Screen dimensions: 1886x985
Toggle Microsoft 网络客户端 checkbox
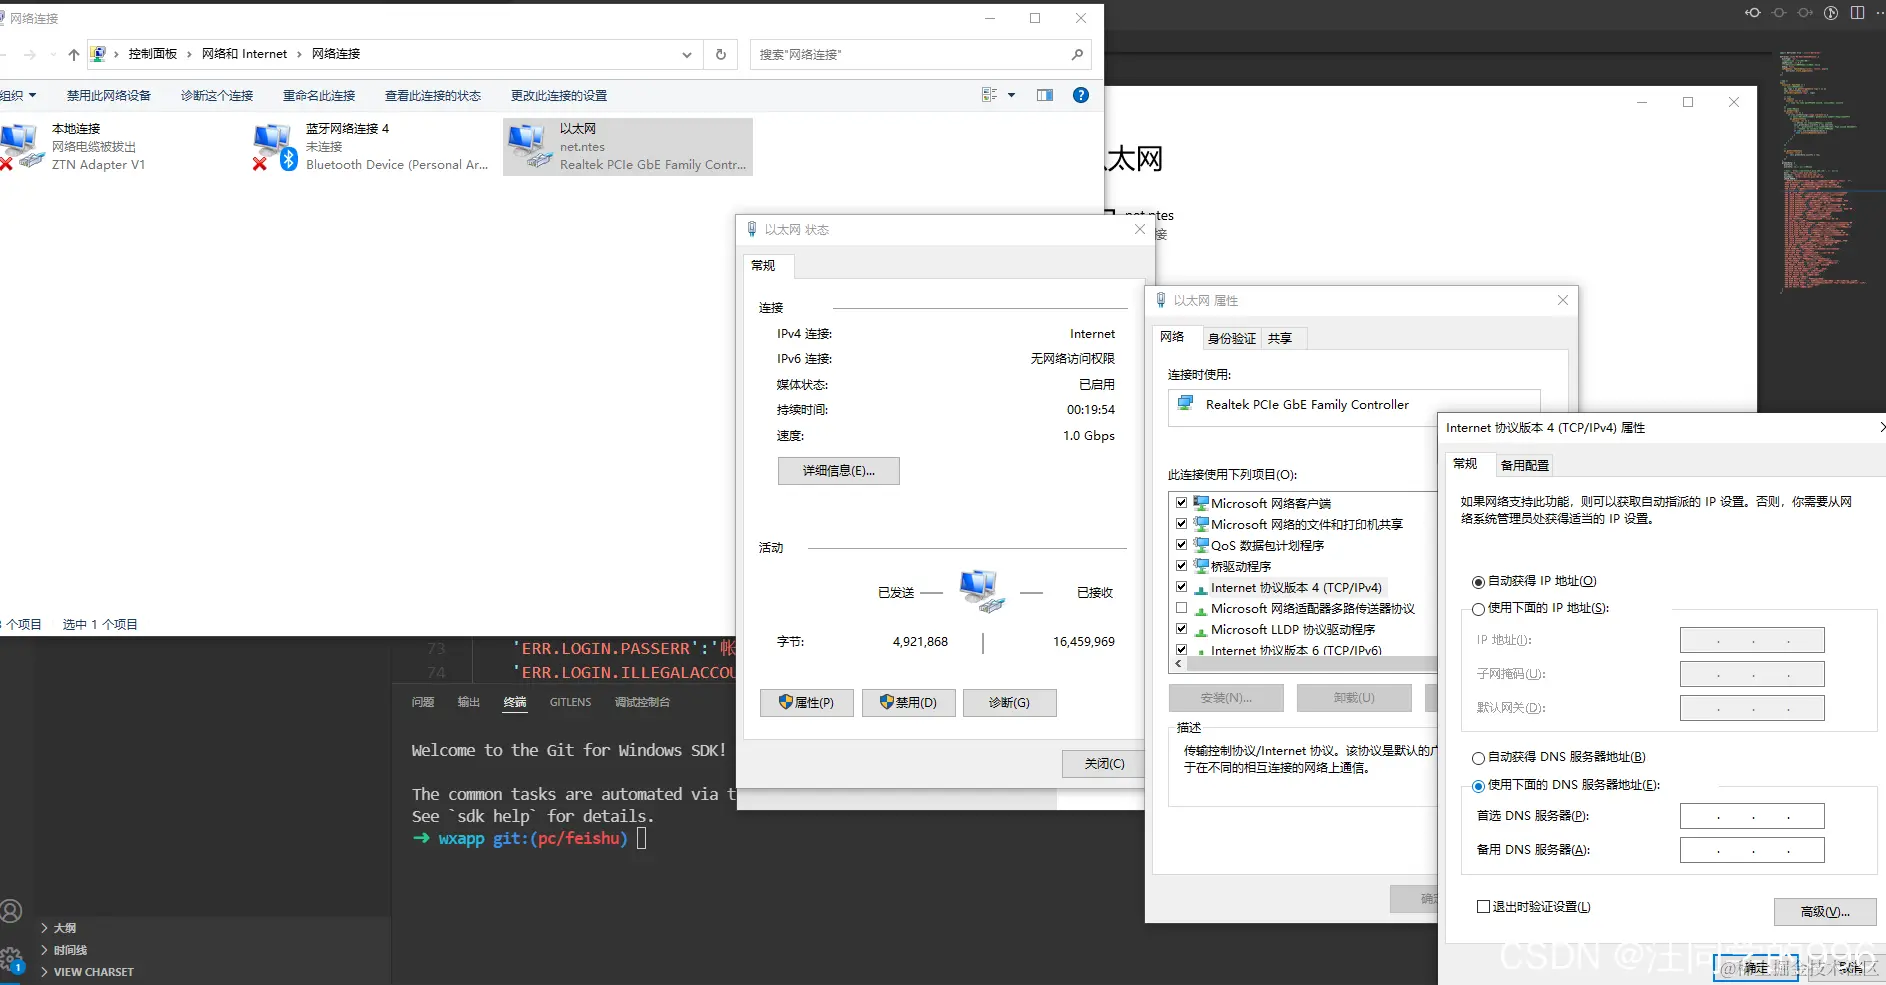point(1182,503)
